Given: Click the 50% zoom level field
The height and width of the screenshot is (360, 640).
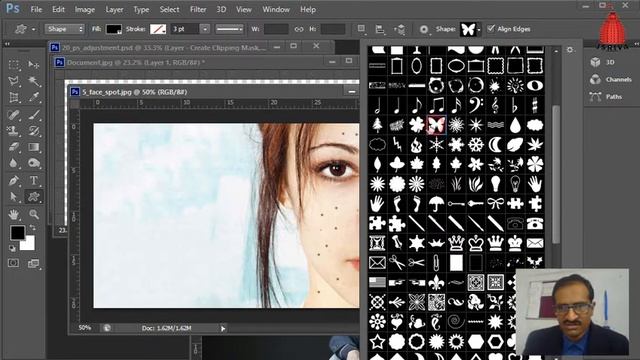Looking at the screenshot, I should 84,328.
